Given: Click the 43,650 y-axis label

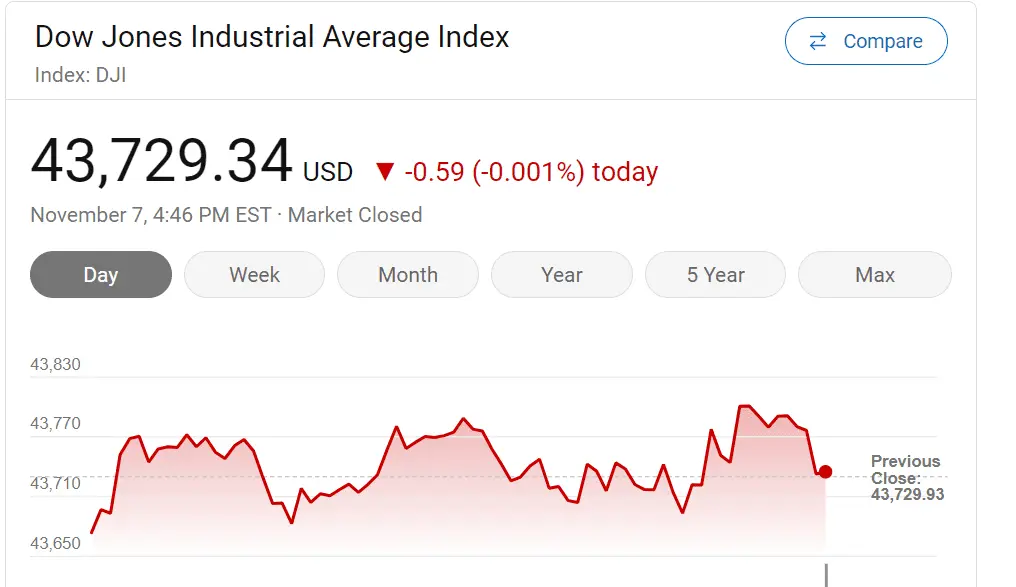Looking at the screenshot, I should click(x=56, y=544).
